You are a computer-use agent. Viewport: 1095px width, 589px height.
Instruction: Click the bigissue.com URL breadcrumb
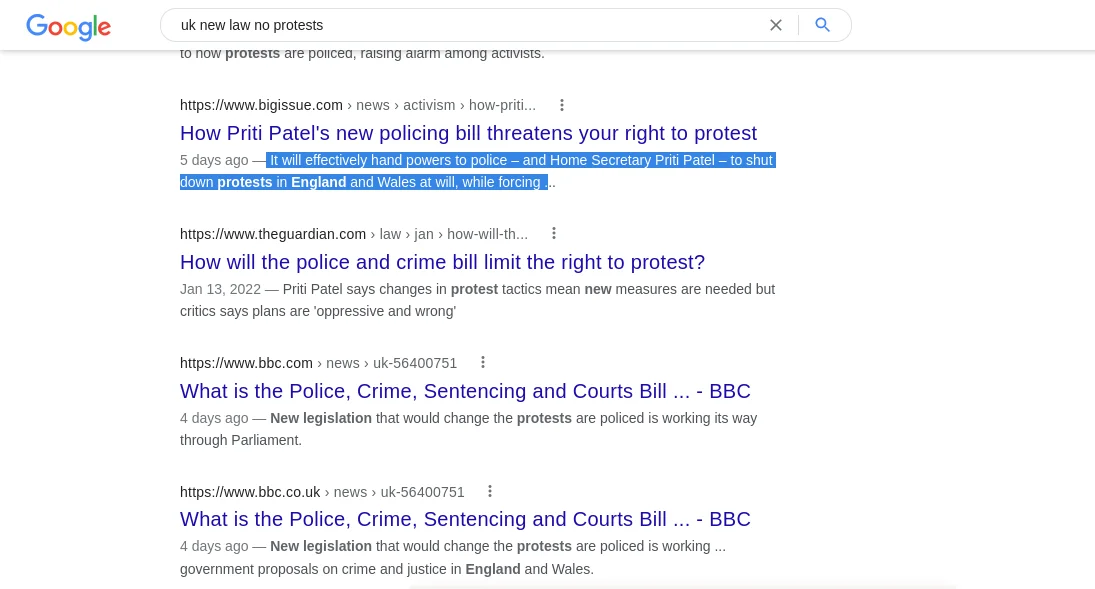coord(358,105)
